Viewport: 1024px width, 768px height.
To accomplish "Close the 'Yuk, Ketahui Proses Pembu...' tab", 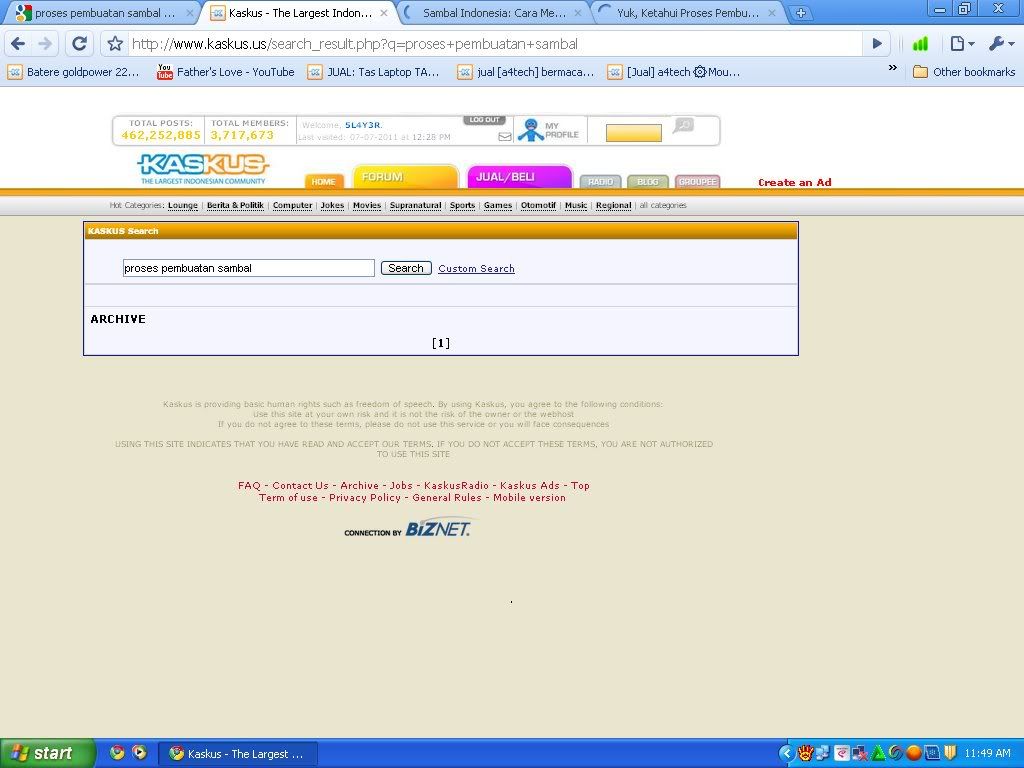I will click(x=772, y=13).
